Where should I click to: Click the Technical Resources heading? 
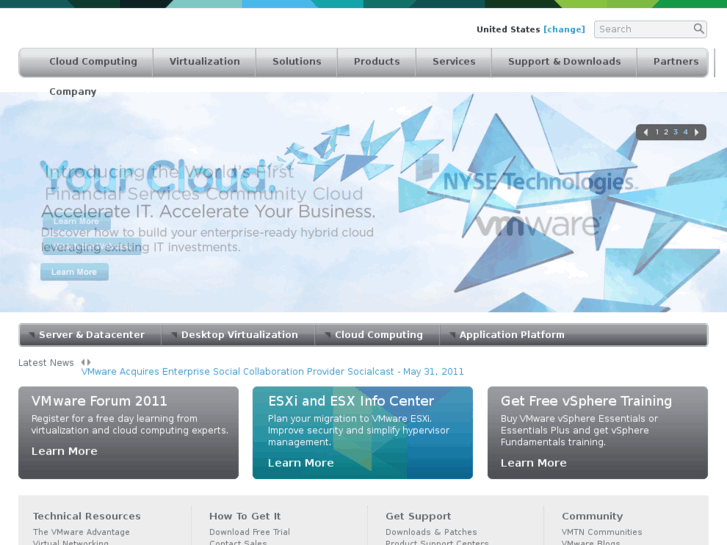point(87,516)
